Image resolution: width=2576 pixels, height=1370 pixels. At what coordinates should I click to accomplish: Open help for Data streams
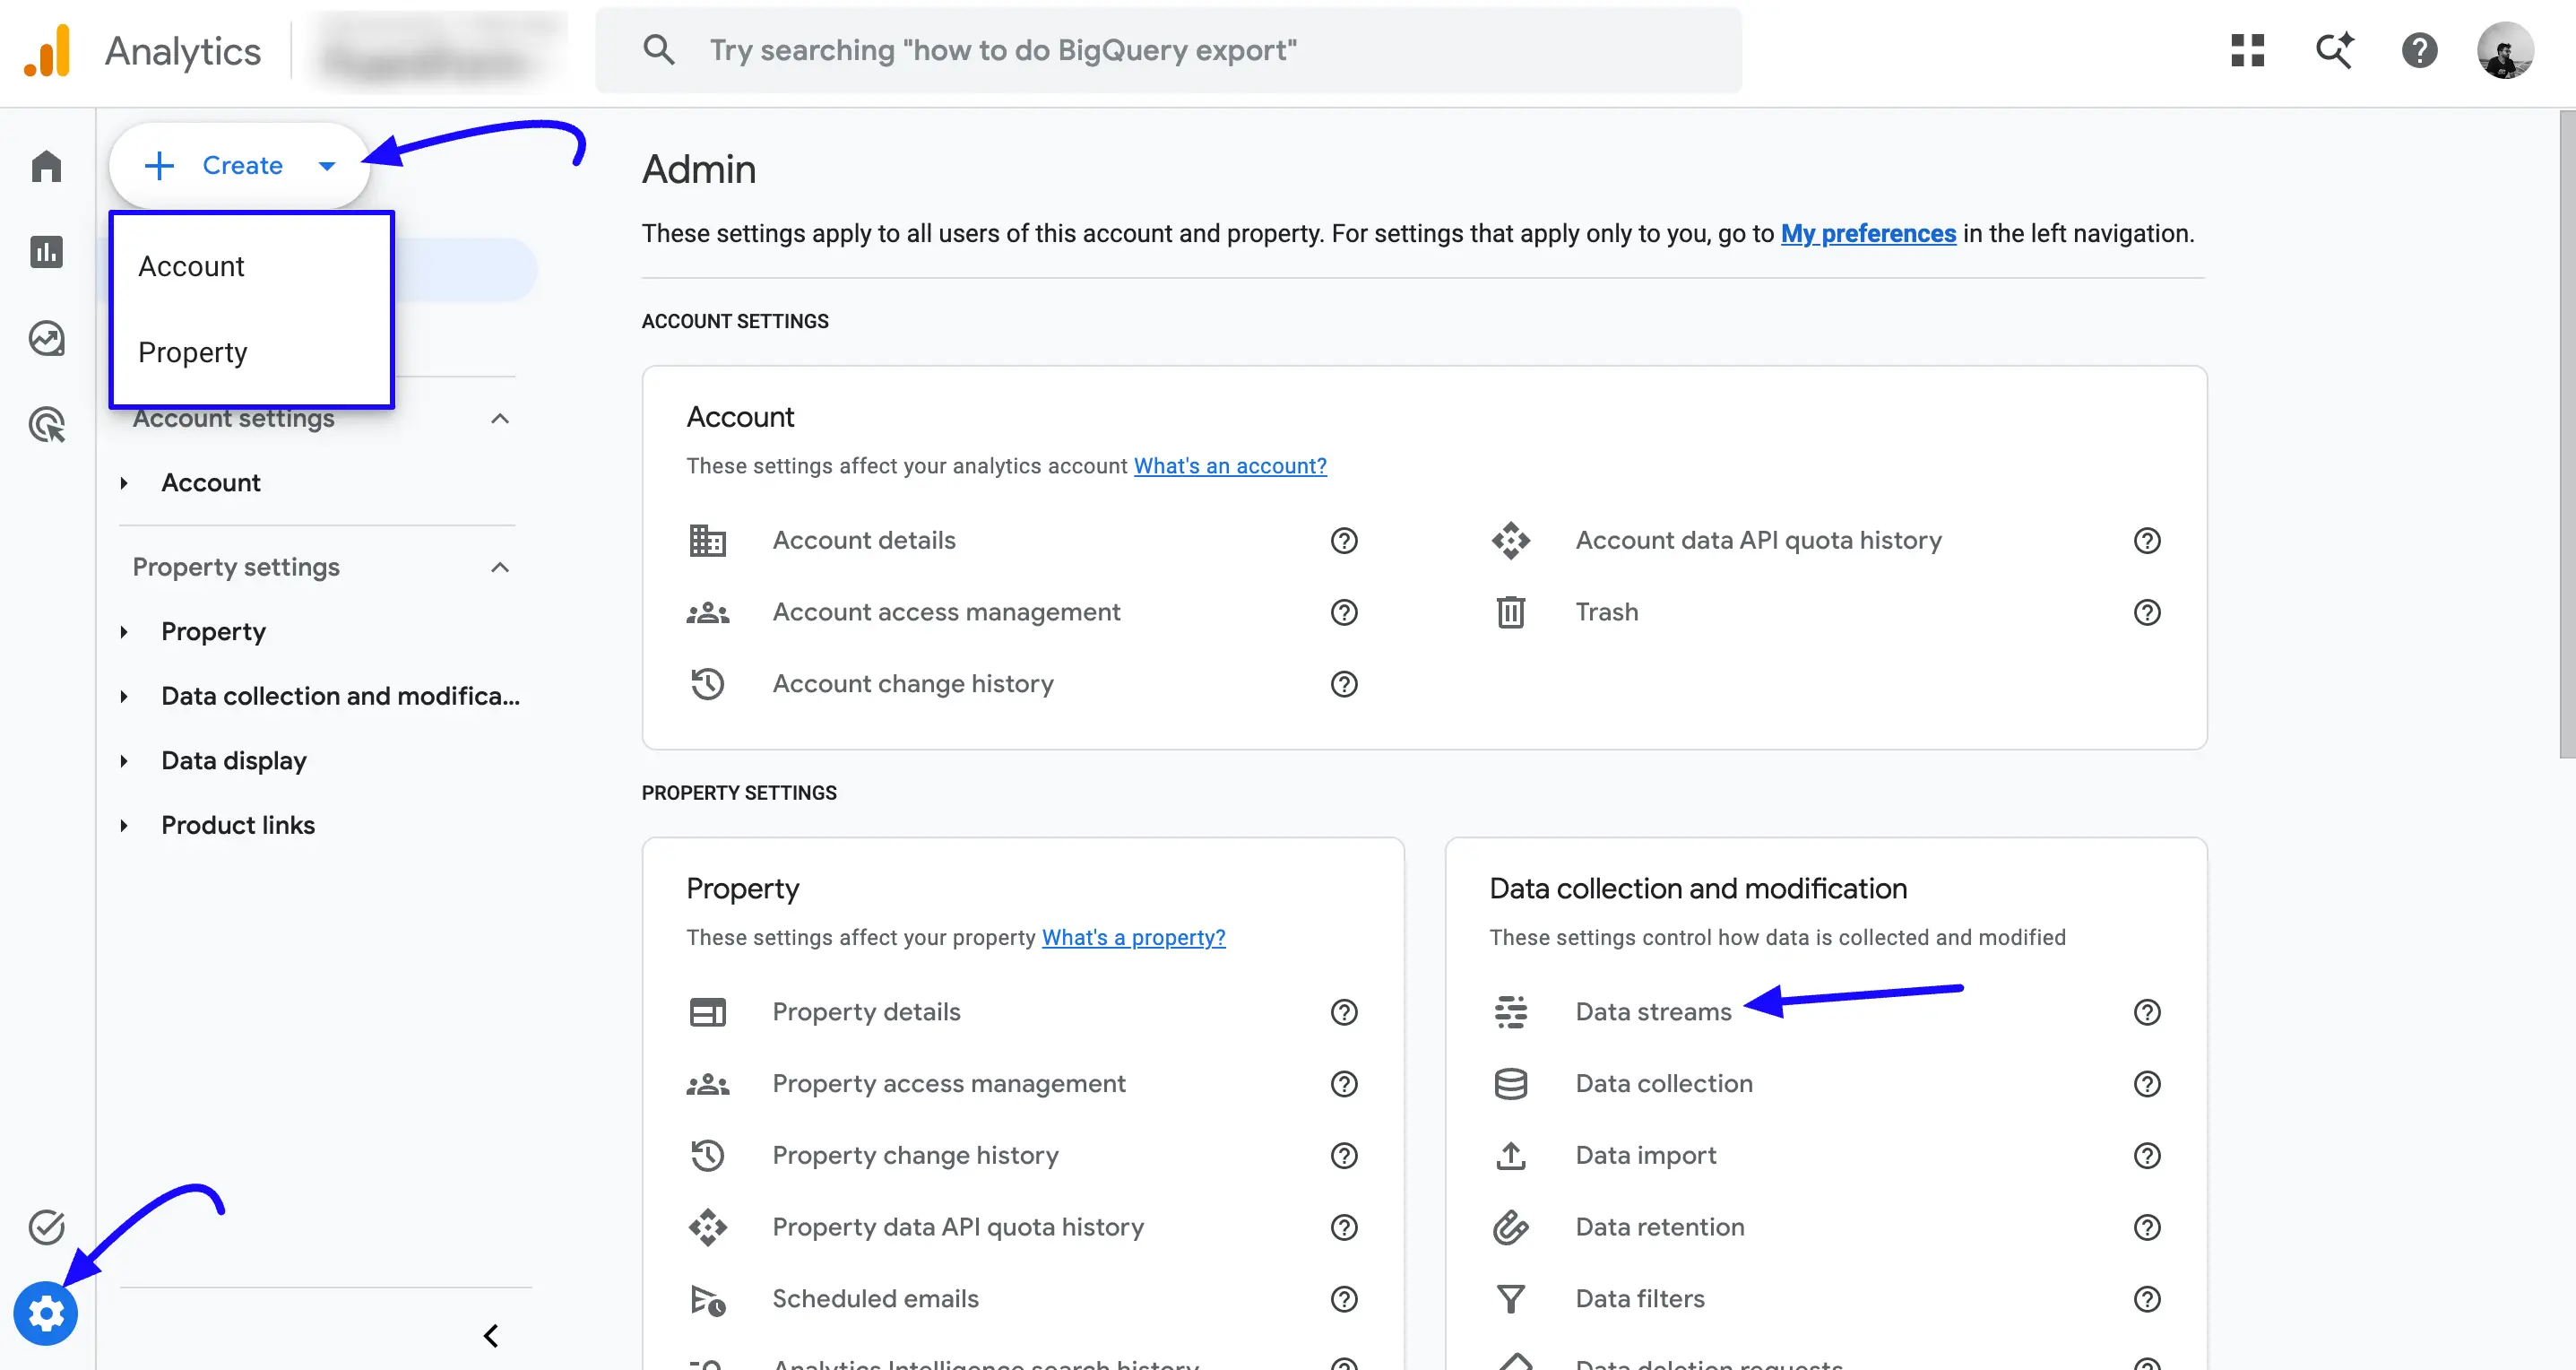point(2147,1012)
